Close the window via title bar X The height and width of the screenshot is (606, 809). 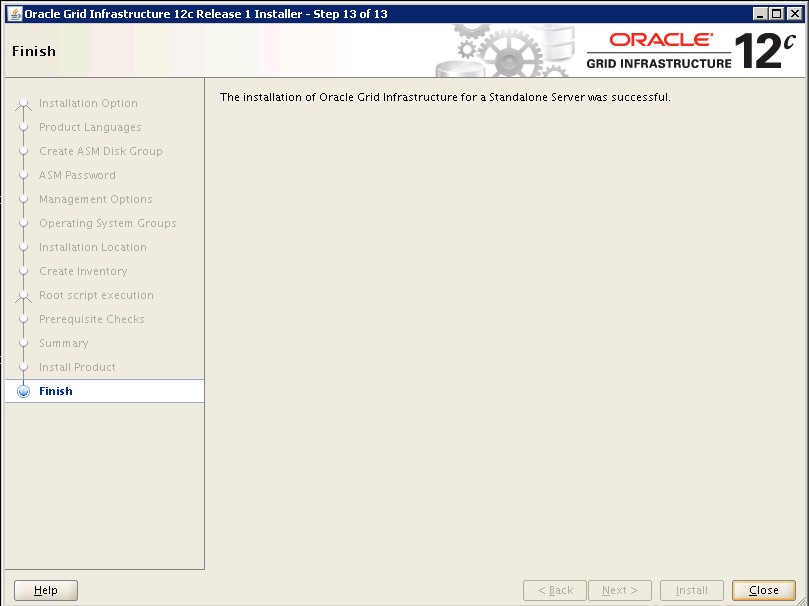click(795, 14)
